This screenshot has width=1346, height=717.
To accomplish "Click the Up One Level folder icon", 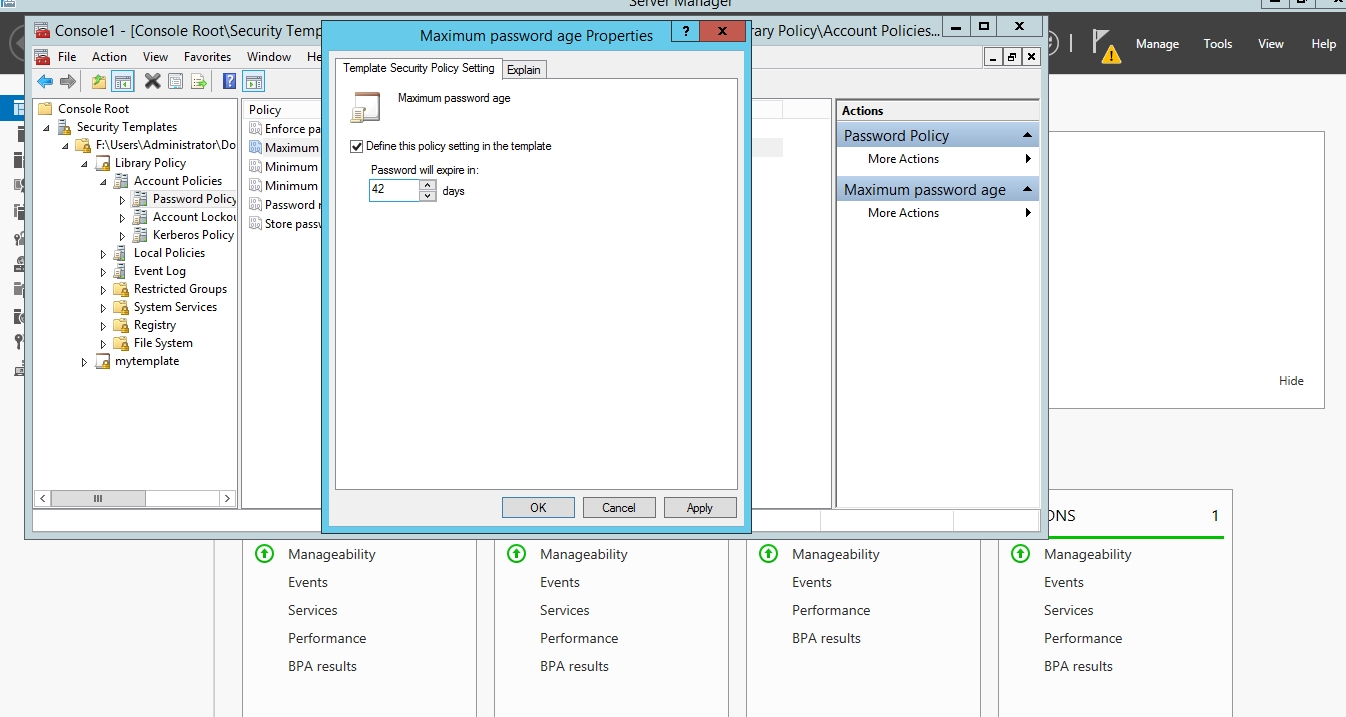I will coord(99,82).
